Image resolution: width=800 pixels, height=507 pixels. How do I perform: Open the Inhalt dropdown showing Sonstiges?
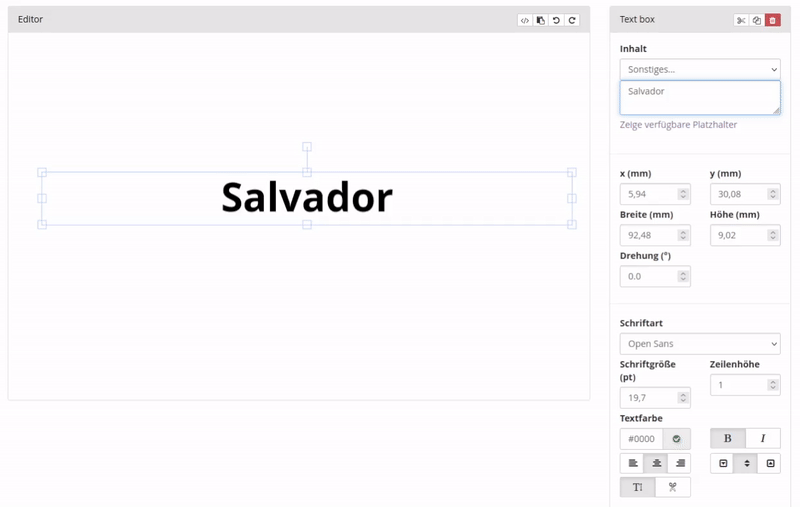point(699,69)
